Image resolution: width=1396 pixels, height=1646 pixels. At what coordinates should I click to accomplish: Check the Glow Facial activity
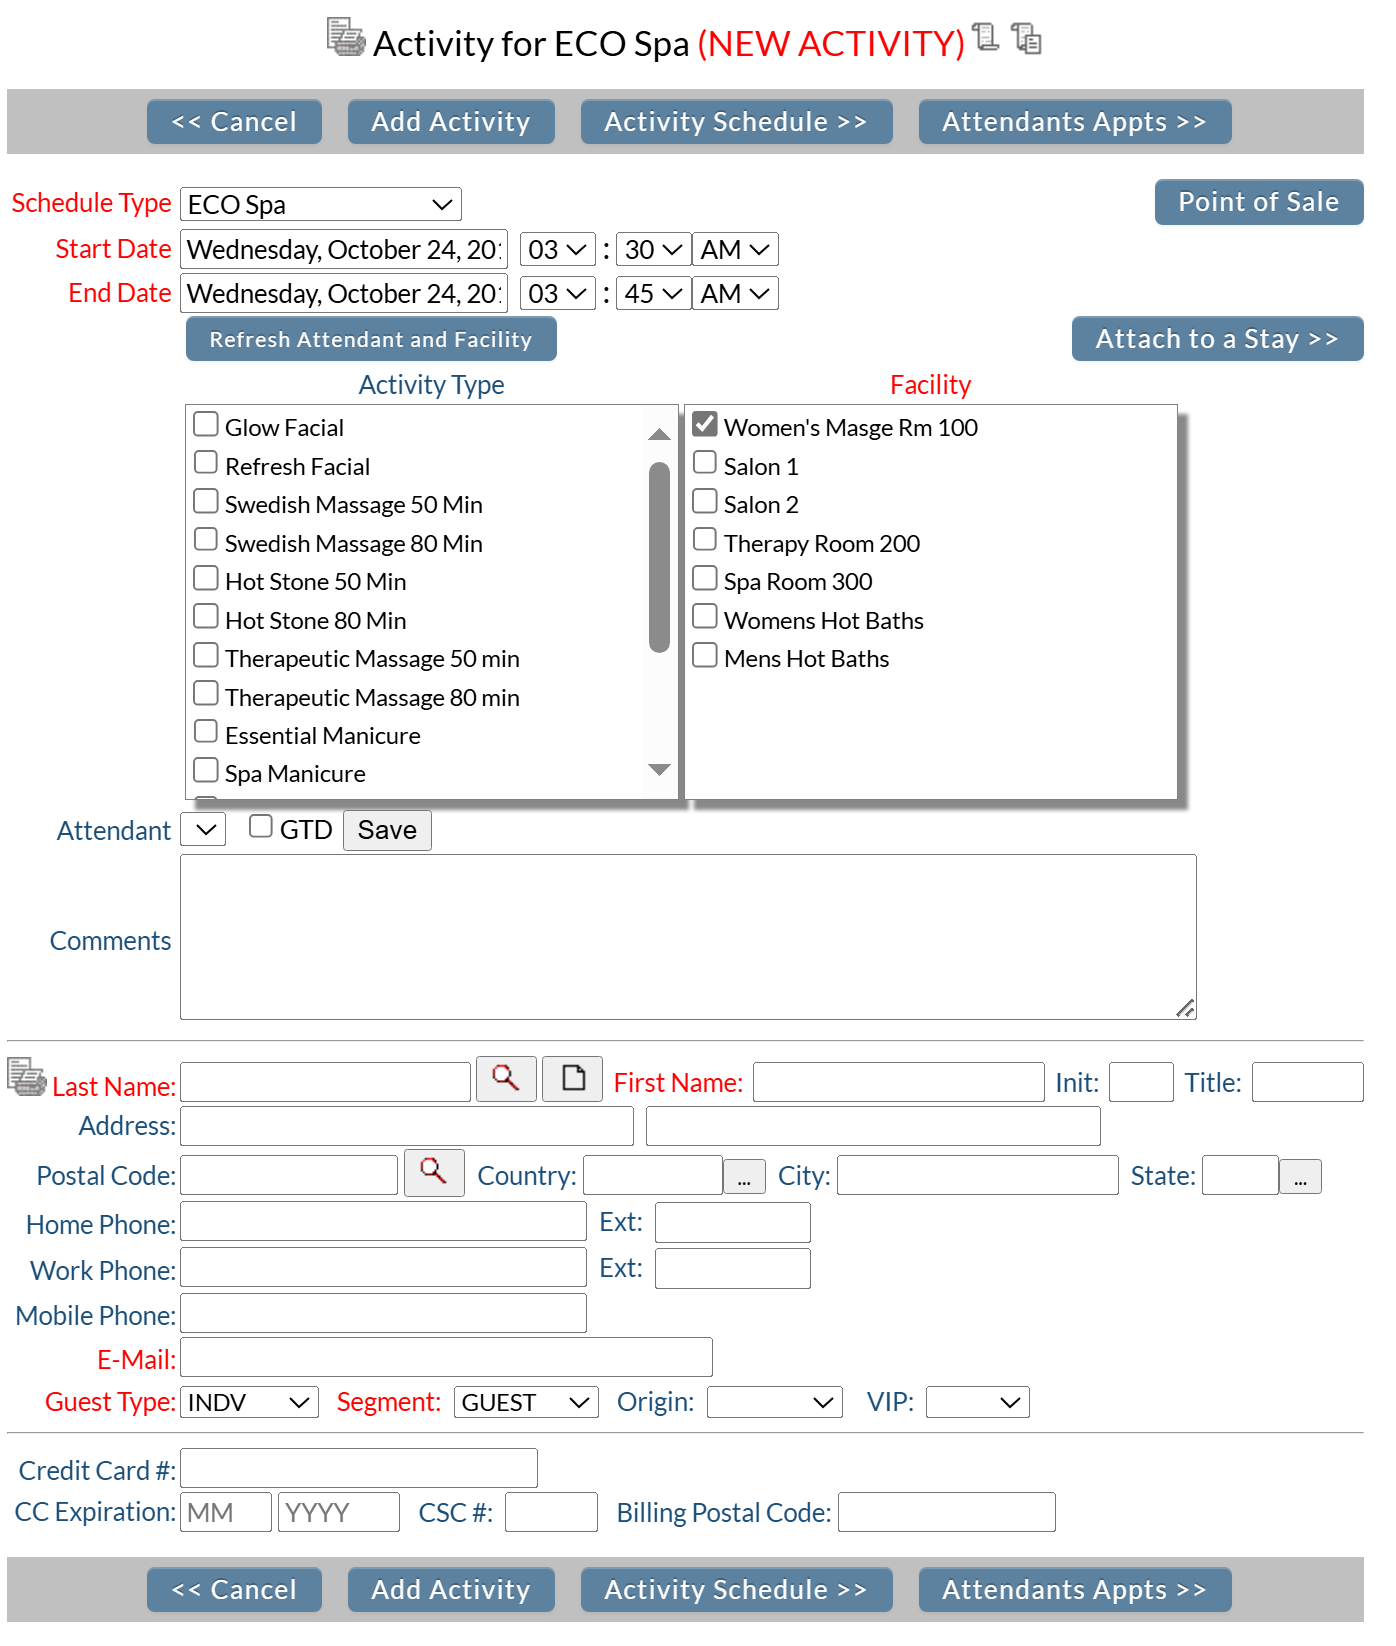(x=206, y=425)
